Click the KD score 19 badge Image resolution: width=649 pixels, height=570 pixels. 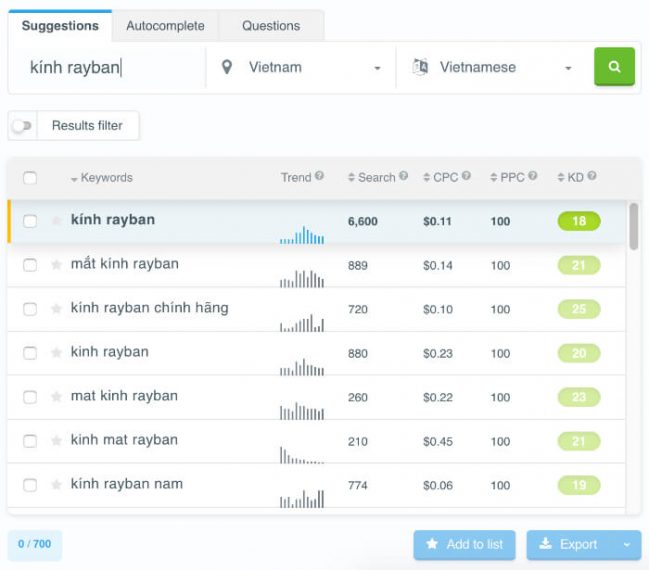click(579, 485)
